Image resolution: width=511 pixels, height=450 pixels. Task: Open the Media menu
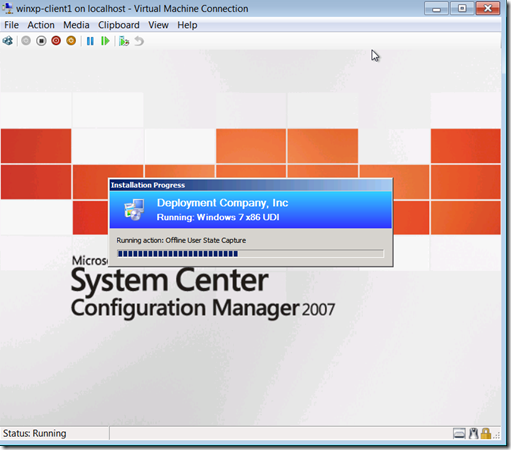76,25
